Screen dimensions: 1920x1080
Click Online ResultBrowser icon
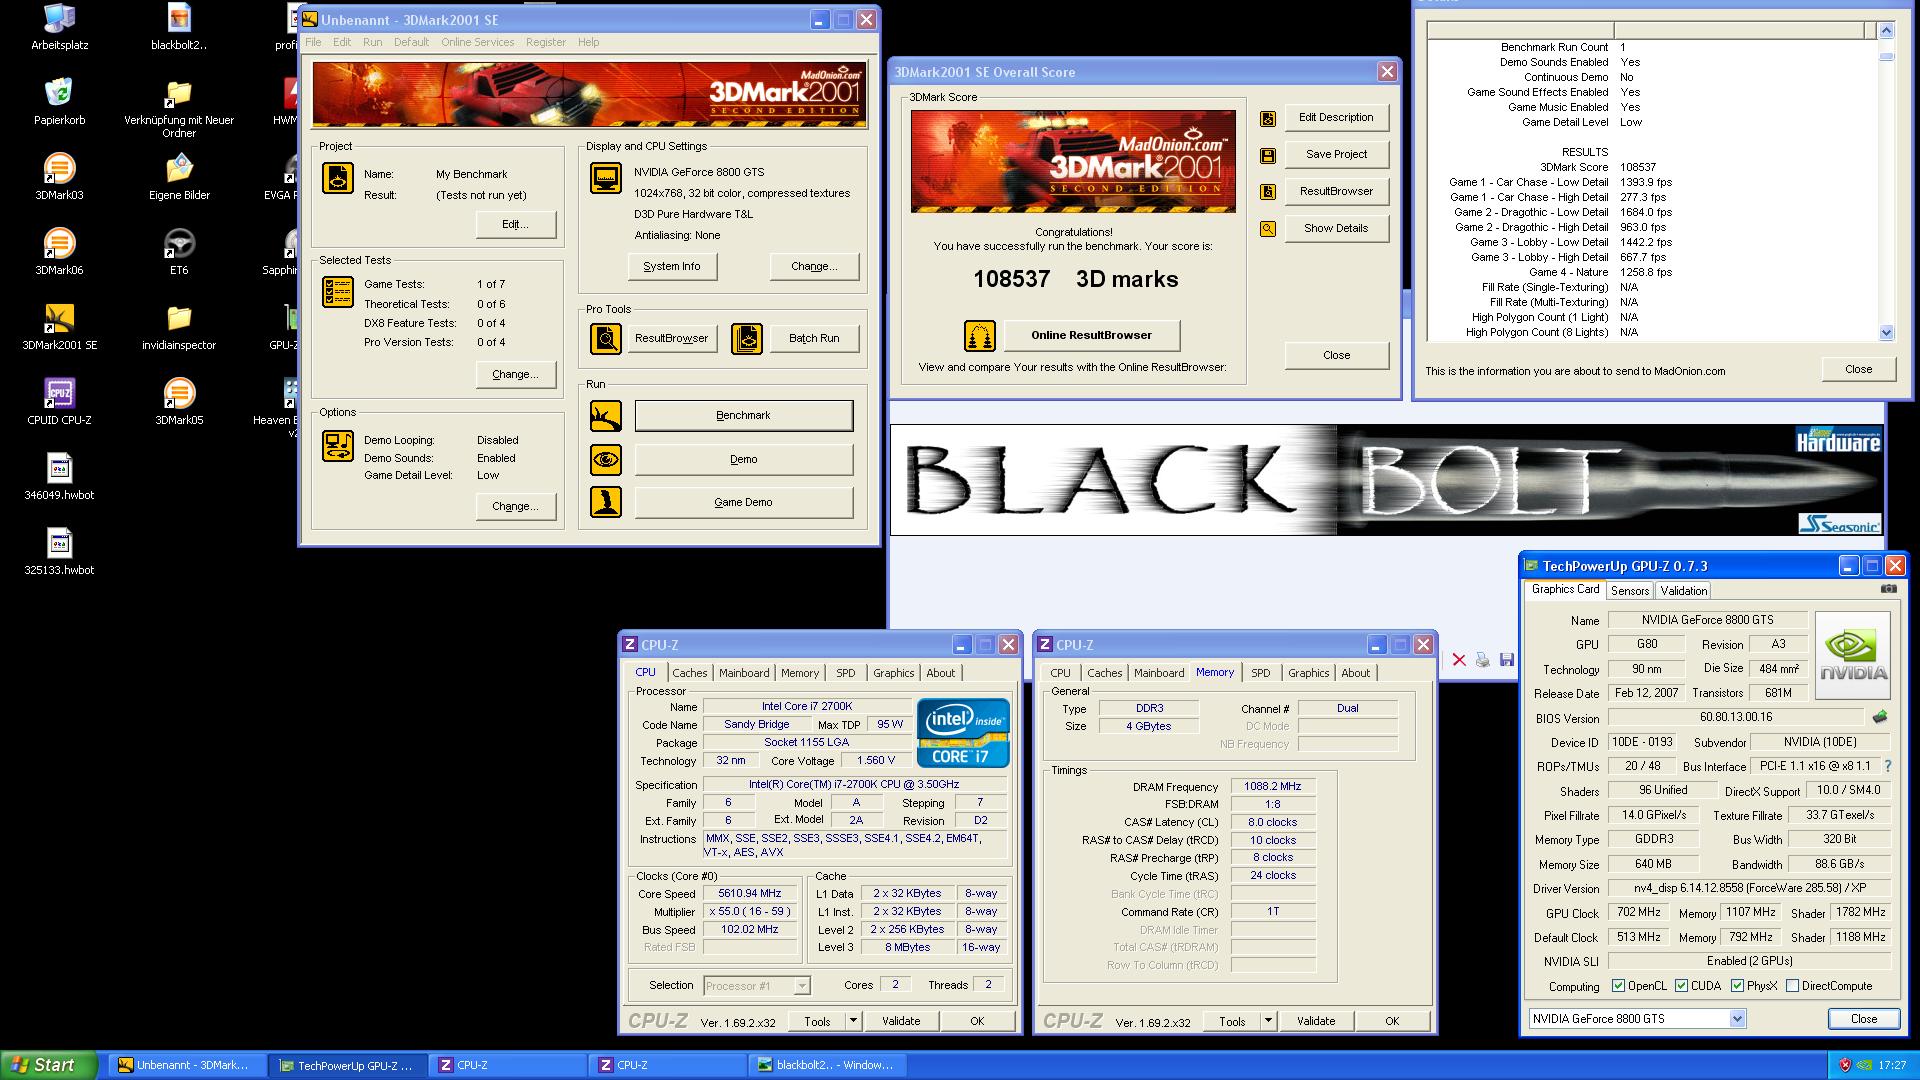tap(980, 336)
